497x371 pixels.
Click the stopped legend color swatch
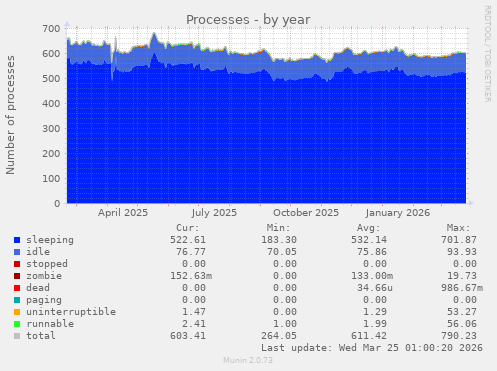pos(17,264)
